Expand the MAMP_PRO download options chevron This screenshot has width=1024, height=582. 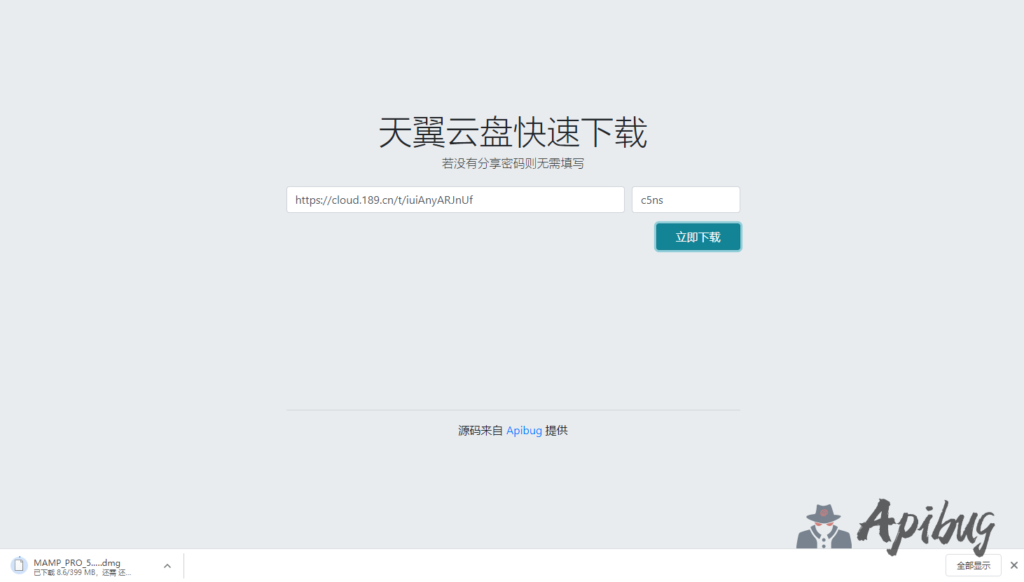[x=167, y=566]
